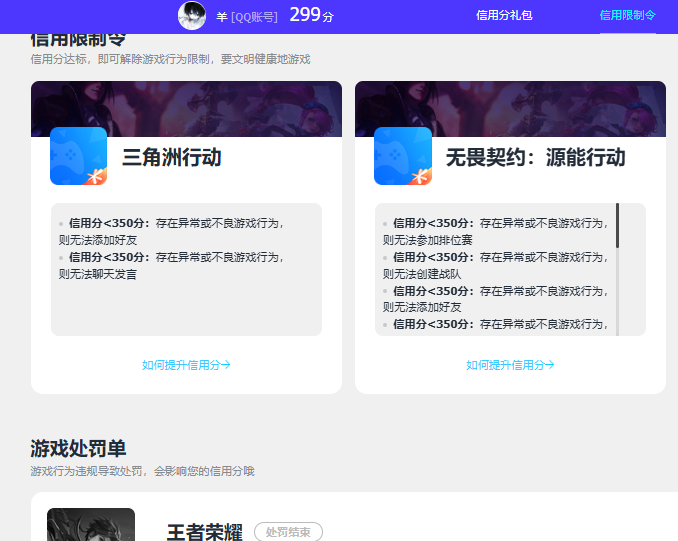Click the scrollbar in the 无畏契约 restriction list
Screen dimensions: 678x541
coord(617,226)
